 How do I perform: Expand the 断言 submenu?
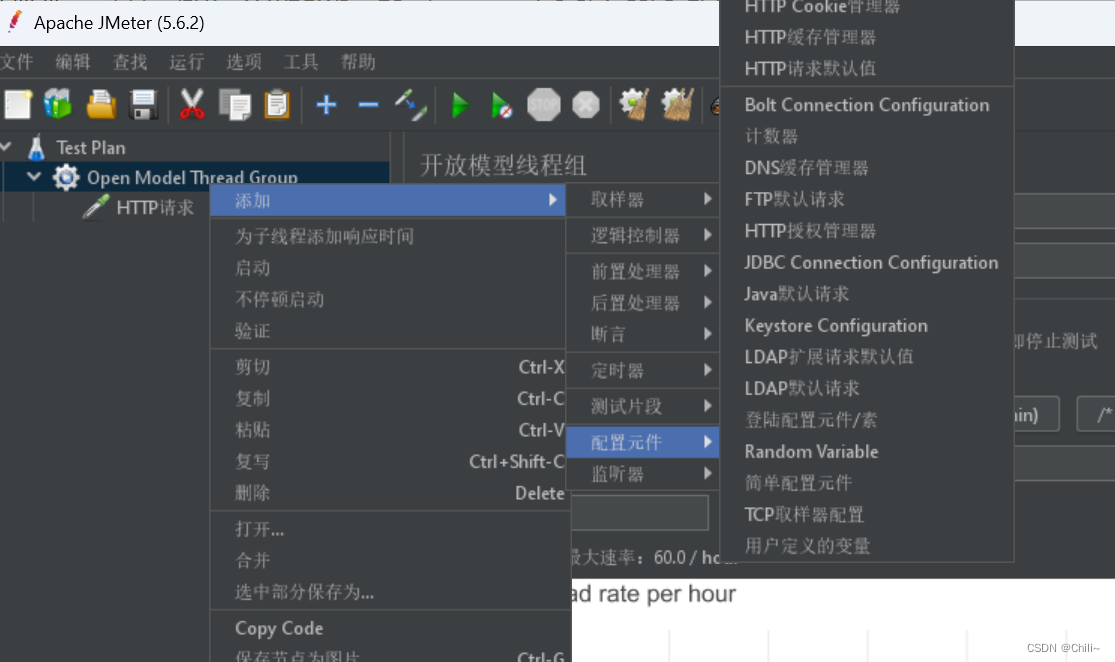point(643,334)
